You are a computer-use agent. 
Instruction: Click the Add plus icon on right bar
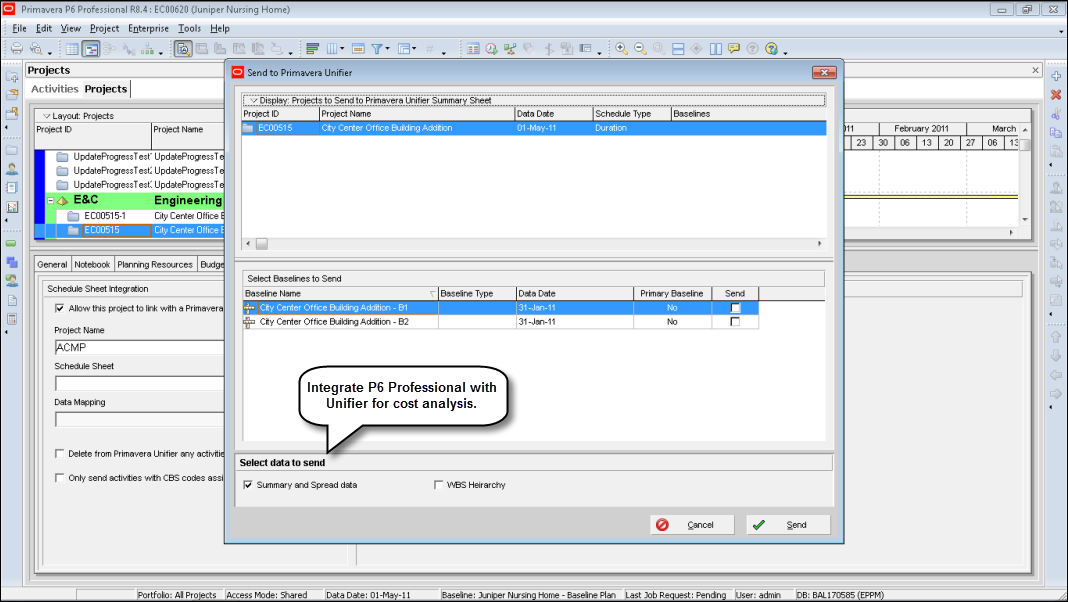(x=1056, y=76)
